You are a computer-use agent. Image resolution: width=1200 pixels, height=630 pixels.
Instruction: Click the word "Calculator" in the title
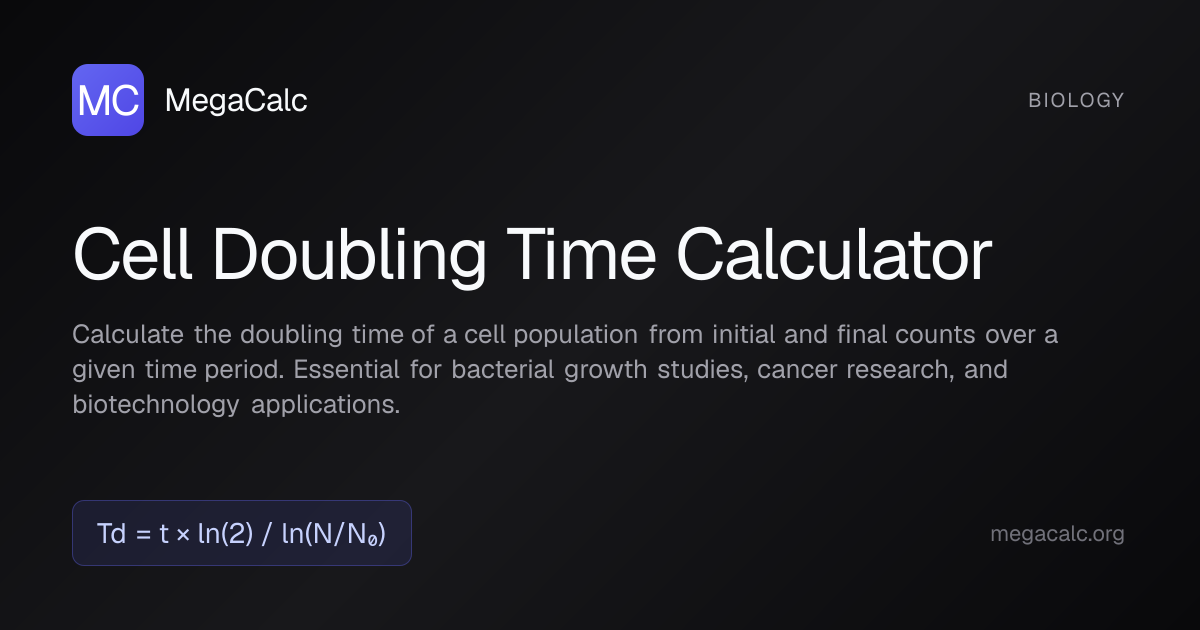pyautogui.click(x=834, y=255)
